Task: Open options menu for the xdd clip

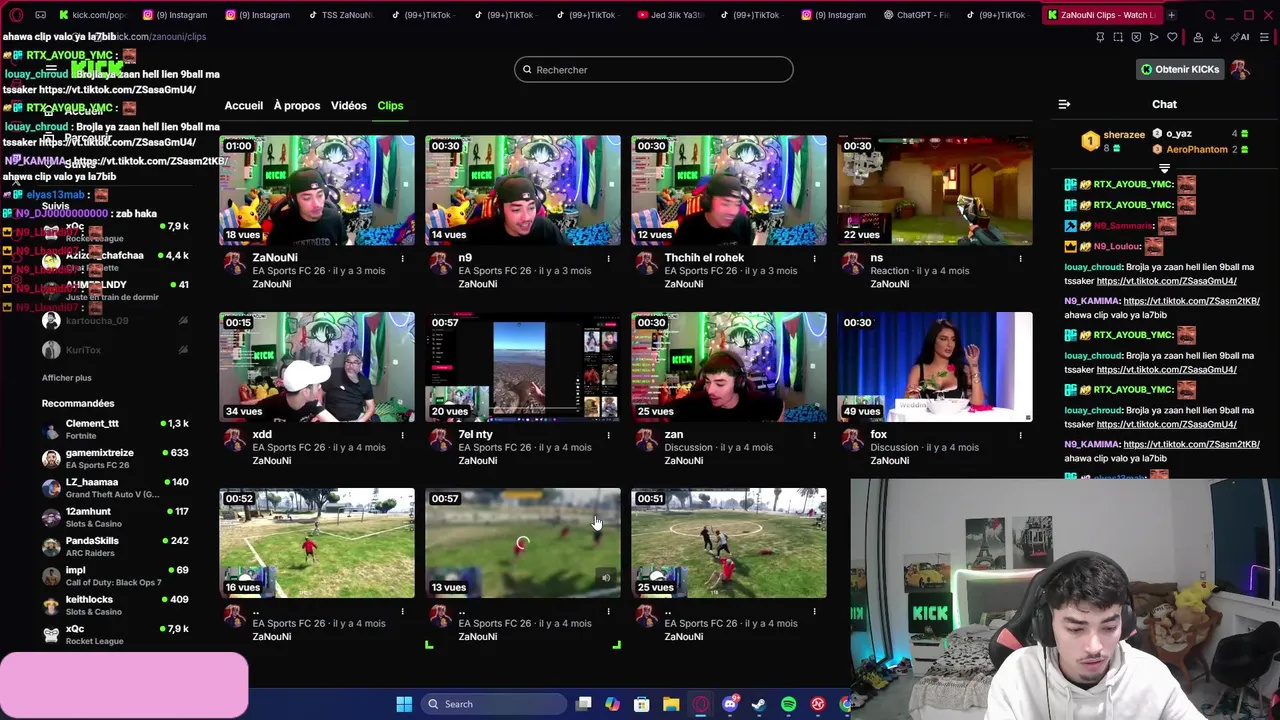Action: 402,435
